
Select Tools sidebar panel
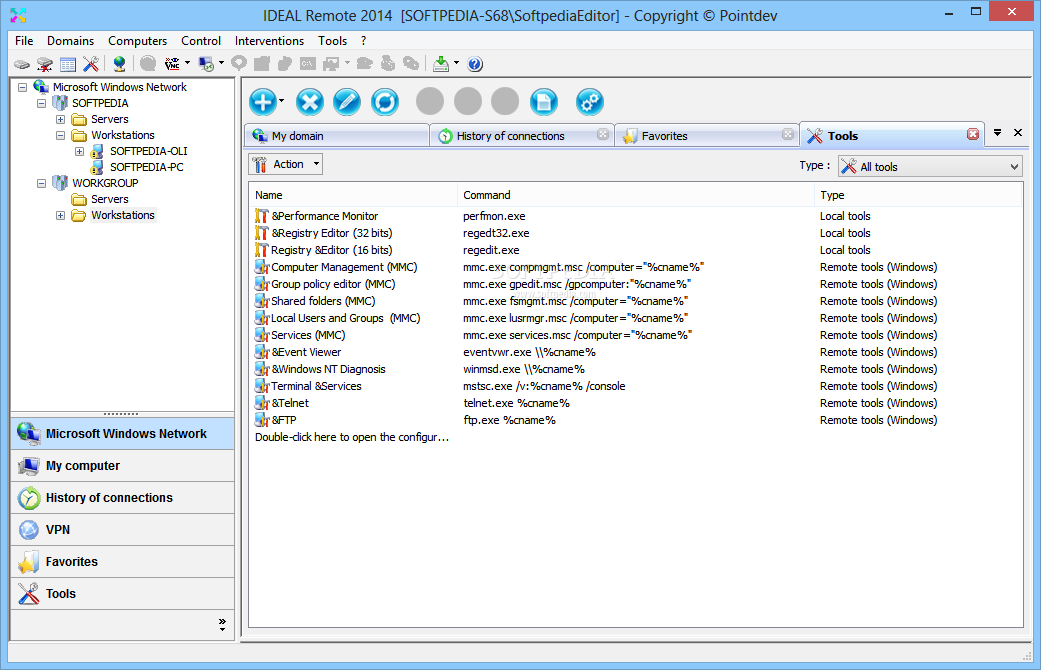(x=122, y=594)
